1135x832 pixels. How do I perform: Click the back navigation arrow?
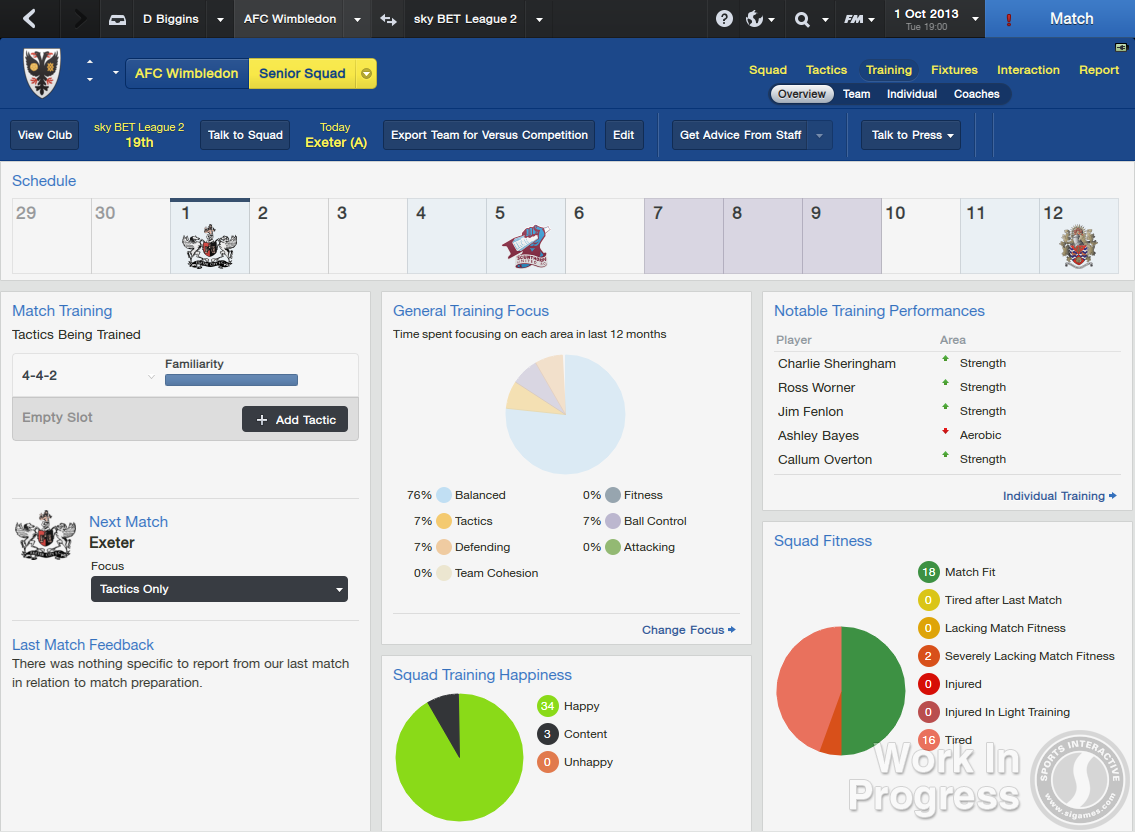[x=27, y=19]
